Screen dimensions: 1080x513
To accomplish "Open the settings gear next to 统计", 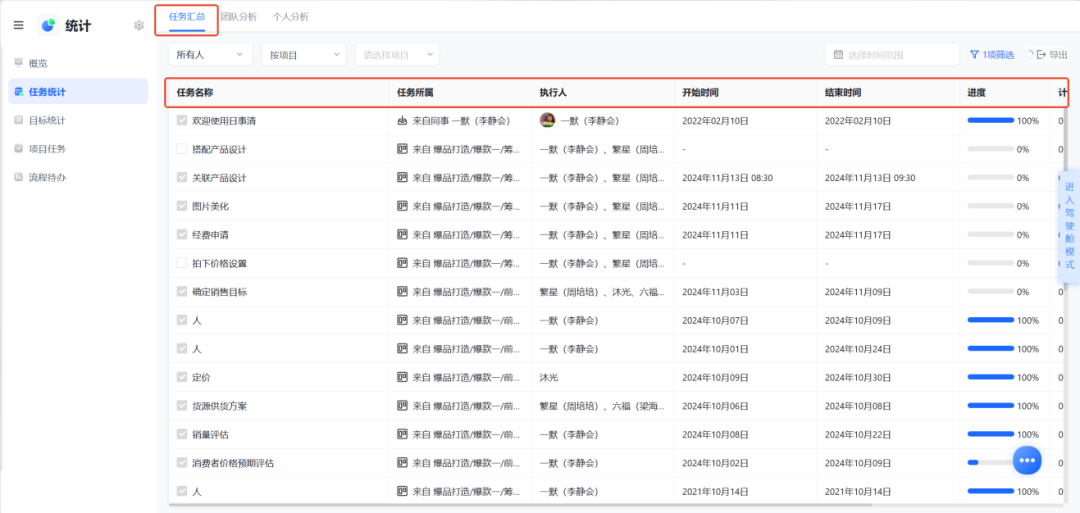I will click(139, 25).
